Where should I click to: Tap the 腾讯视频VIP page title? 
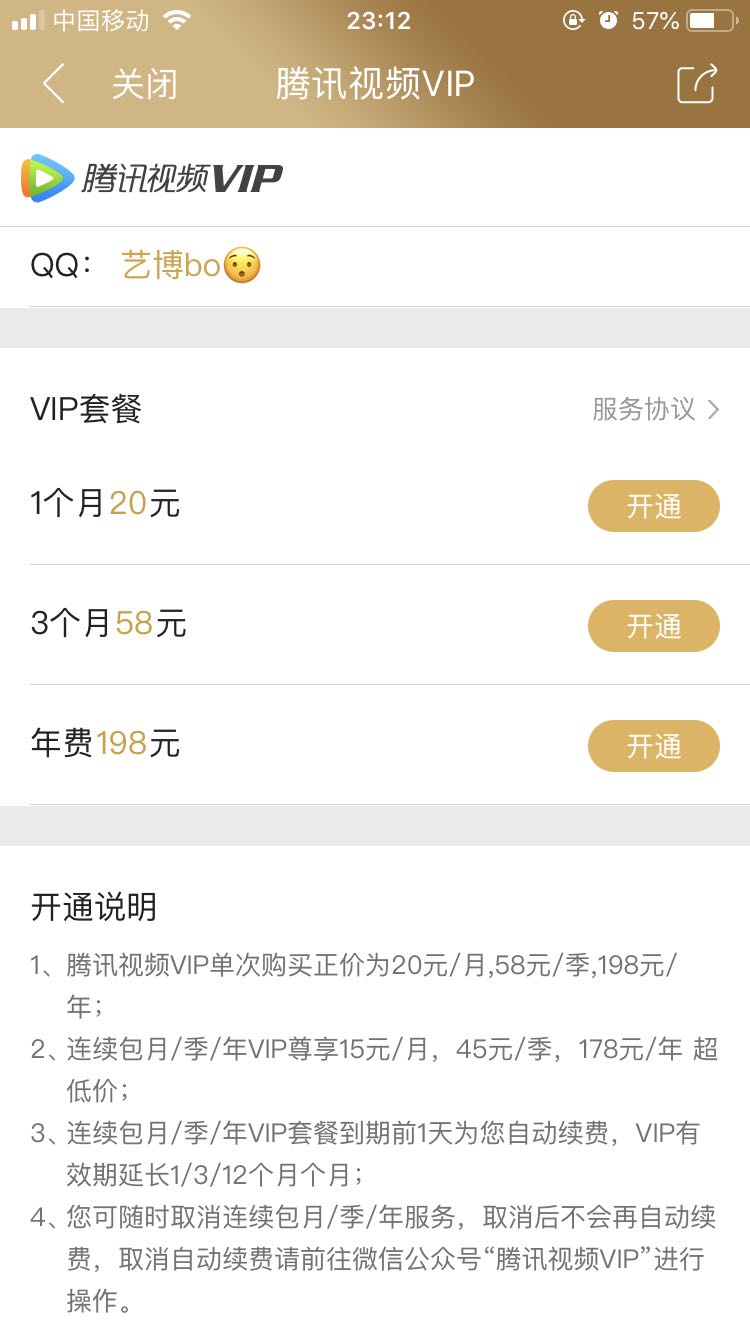(x=374, y=84)
